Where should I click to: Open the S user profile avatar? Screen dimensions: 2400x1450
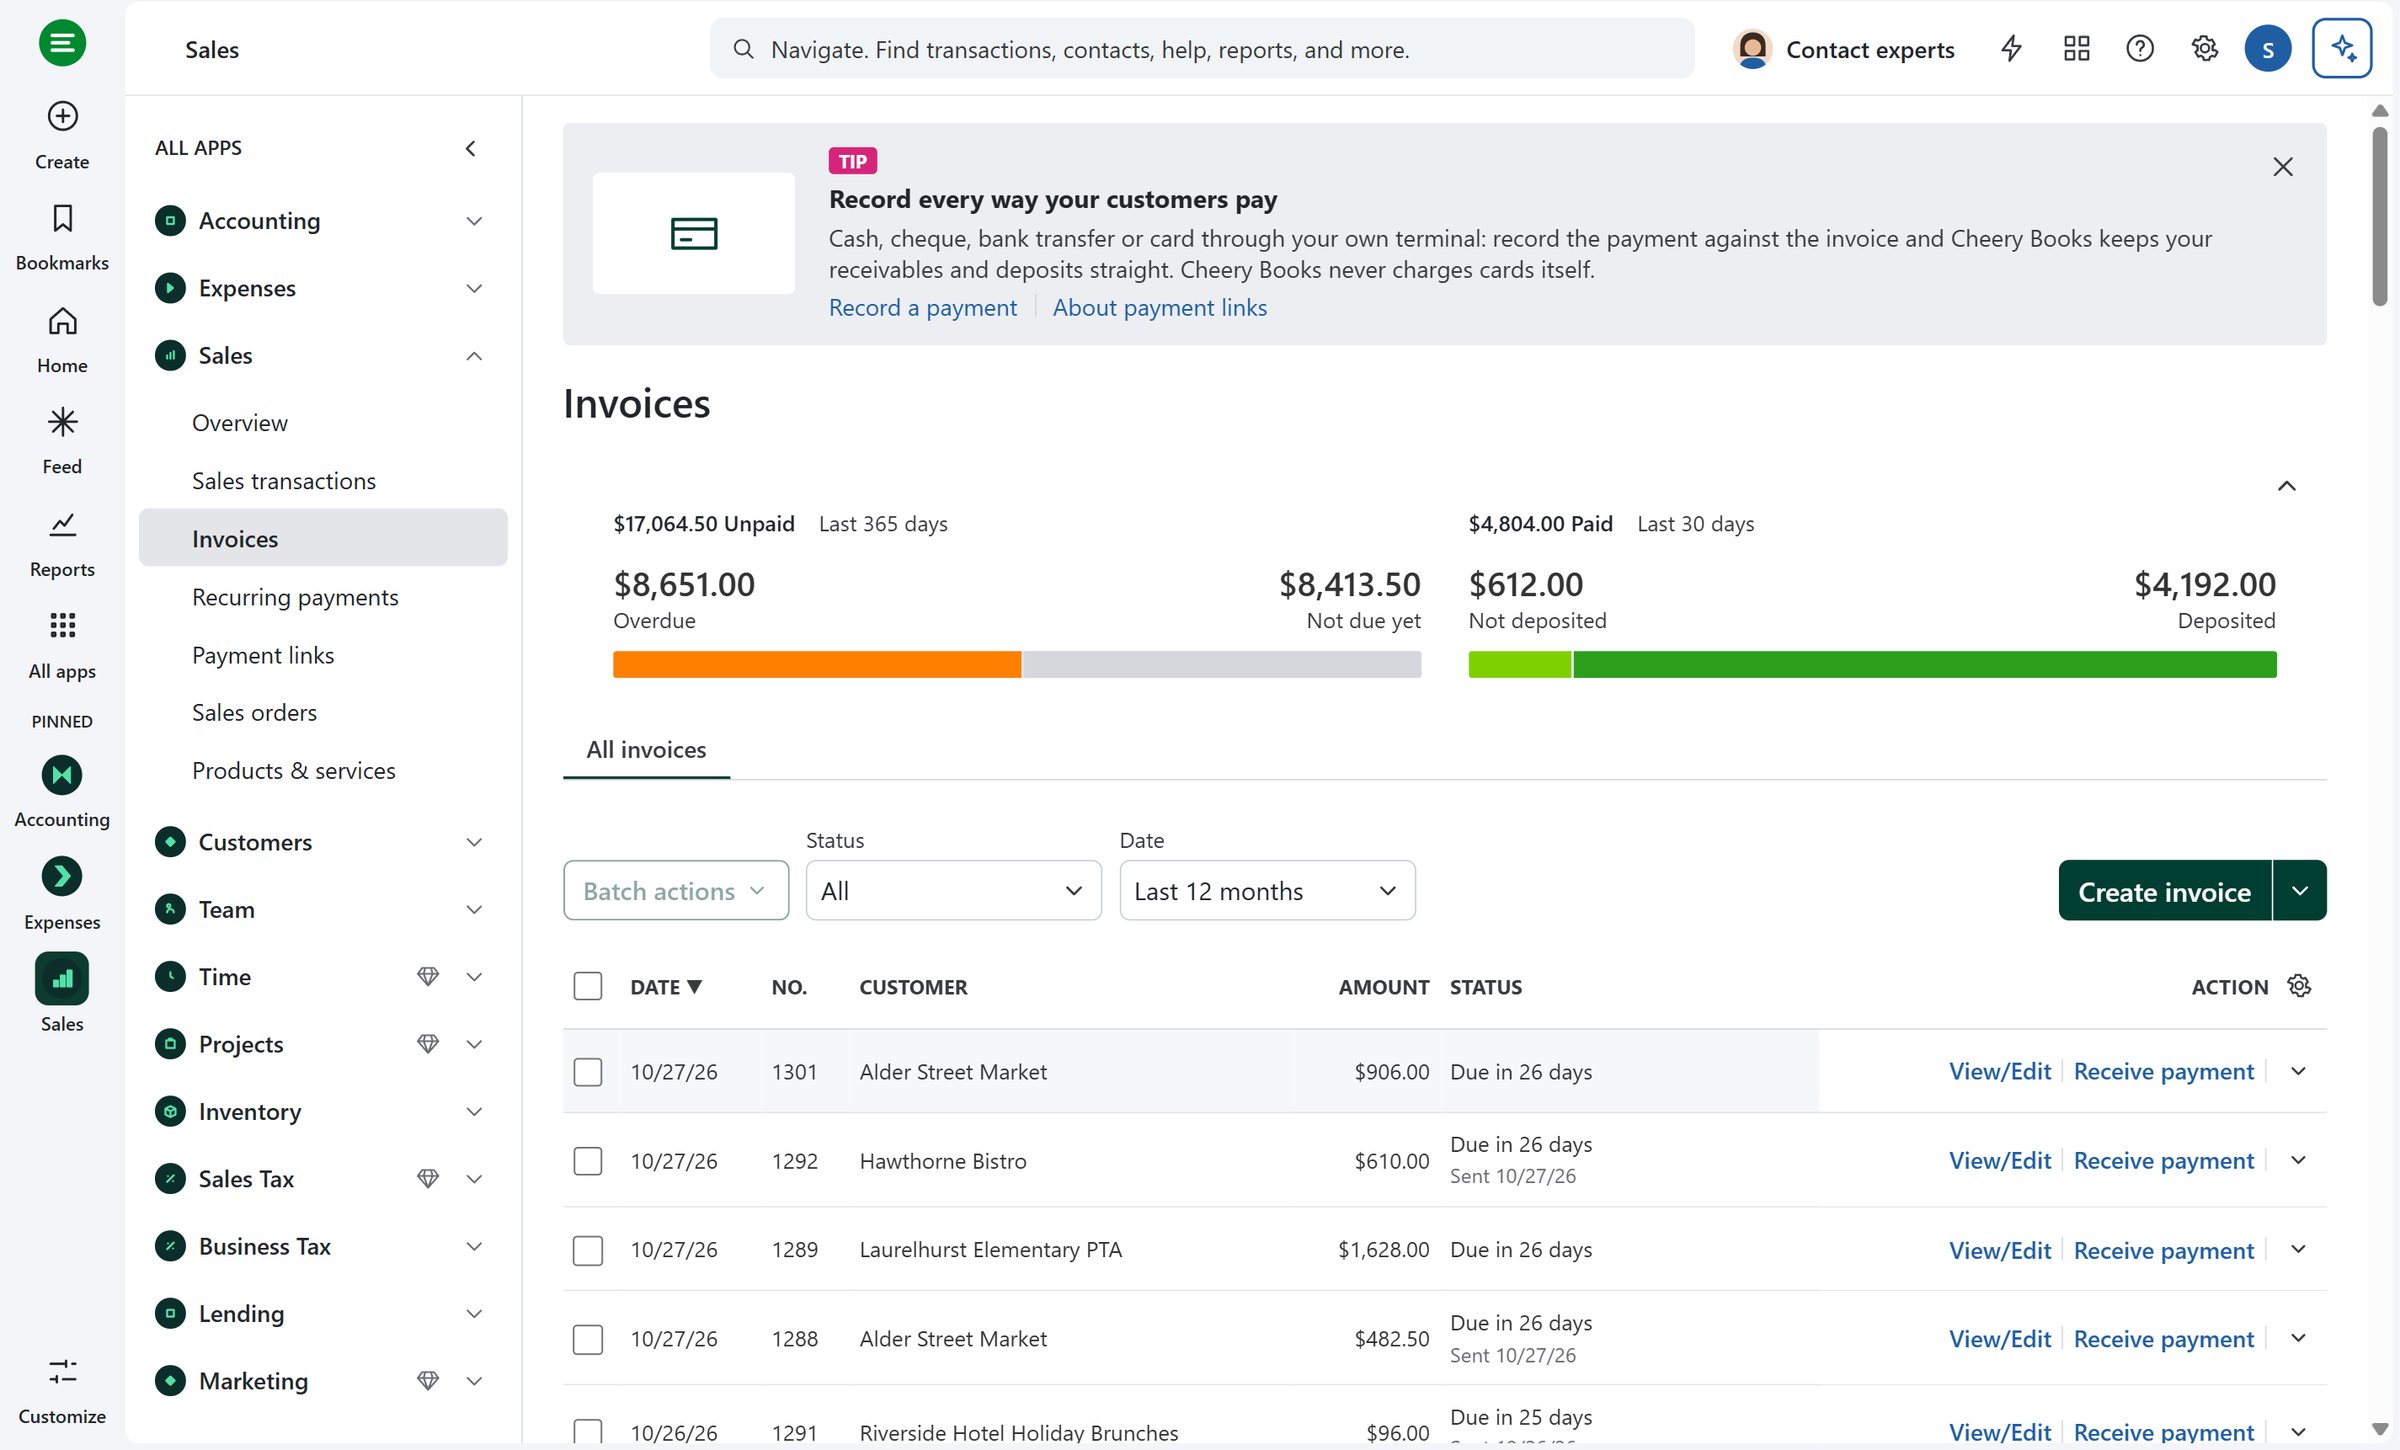[2268, 48]
